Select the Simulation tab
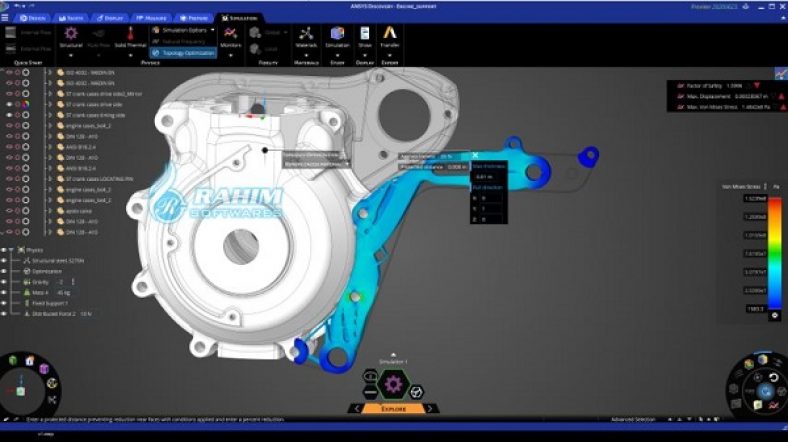 (240, 18)
